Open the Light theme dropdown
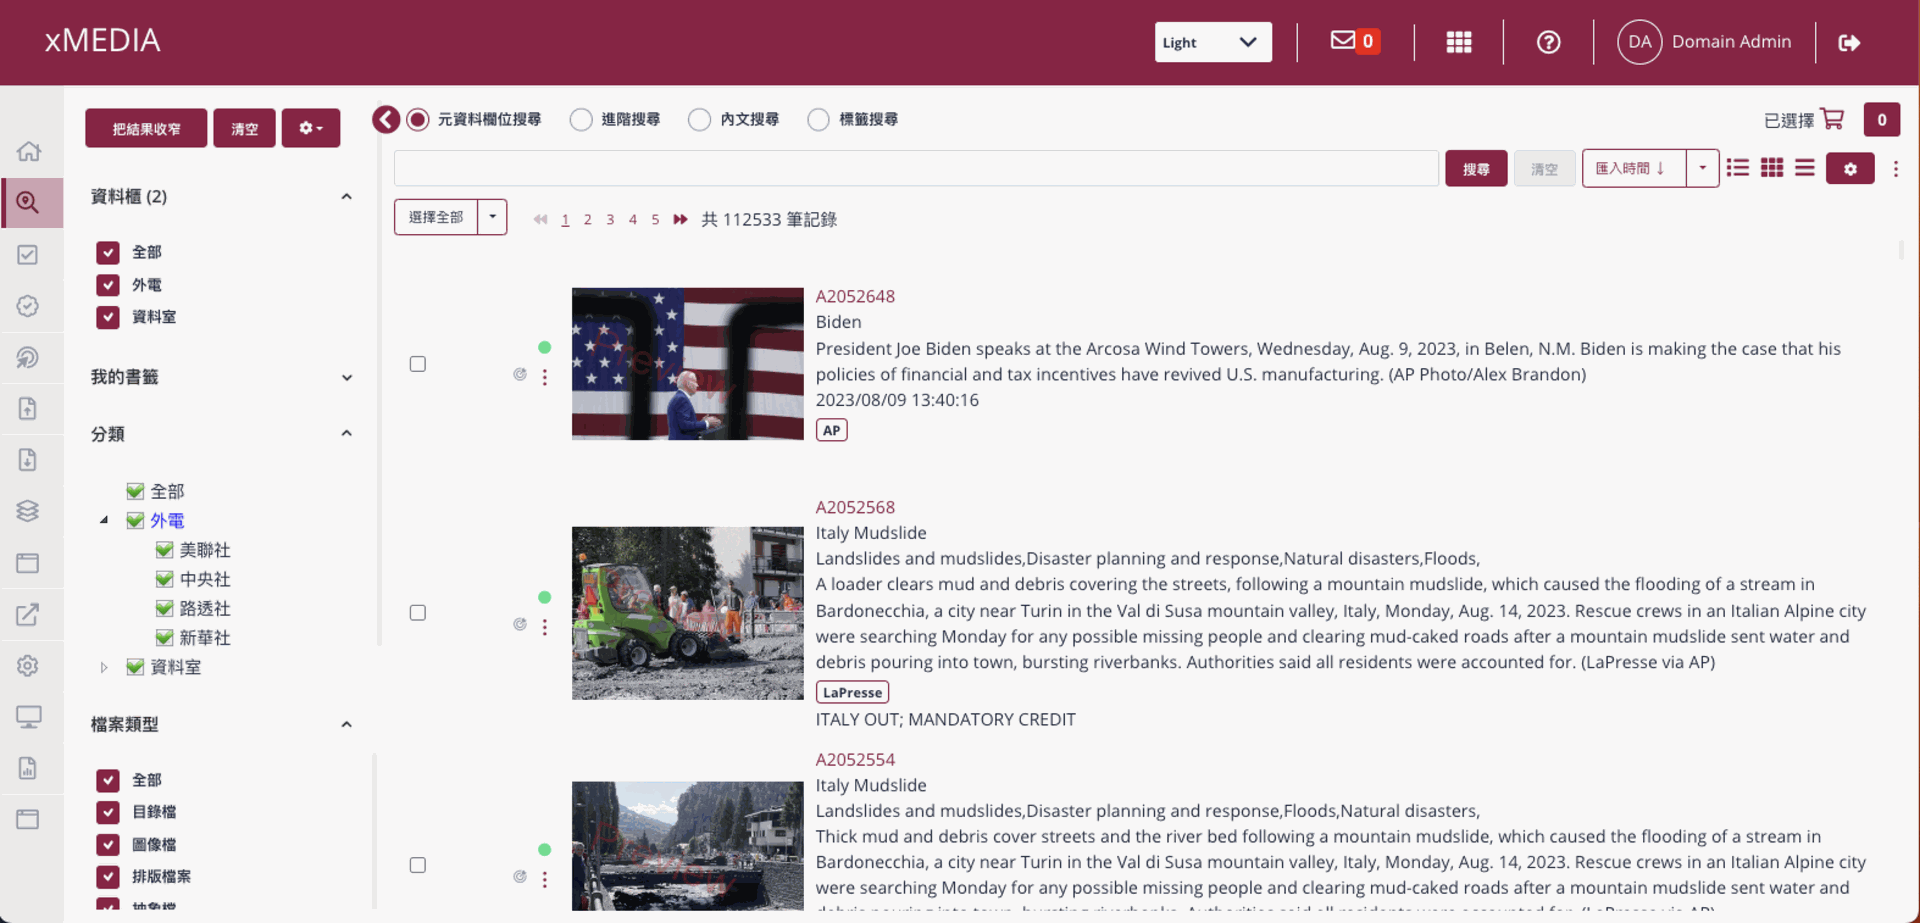Viewport: 1920px width, 923px height. point(1212,42)
